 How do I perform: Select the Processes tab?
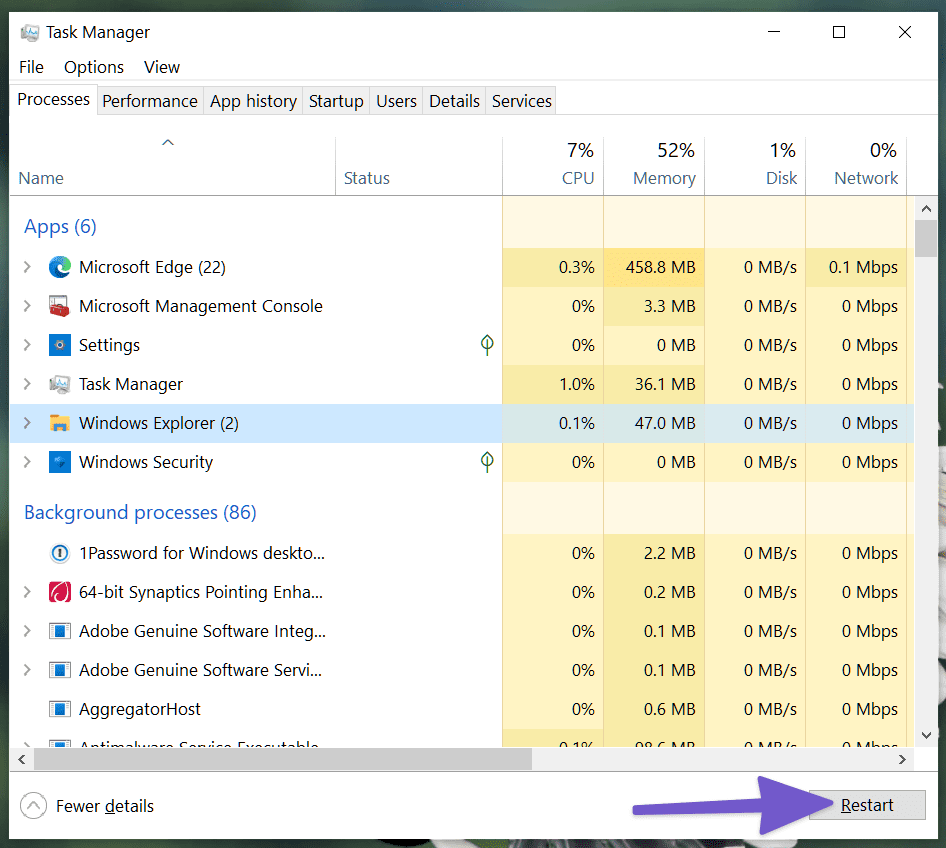point(53,100)
